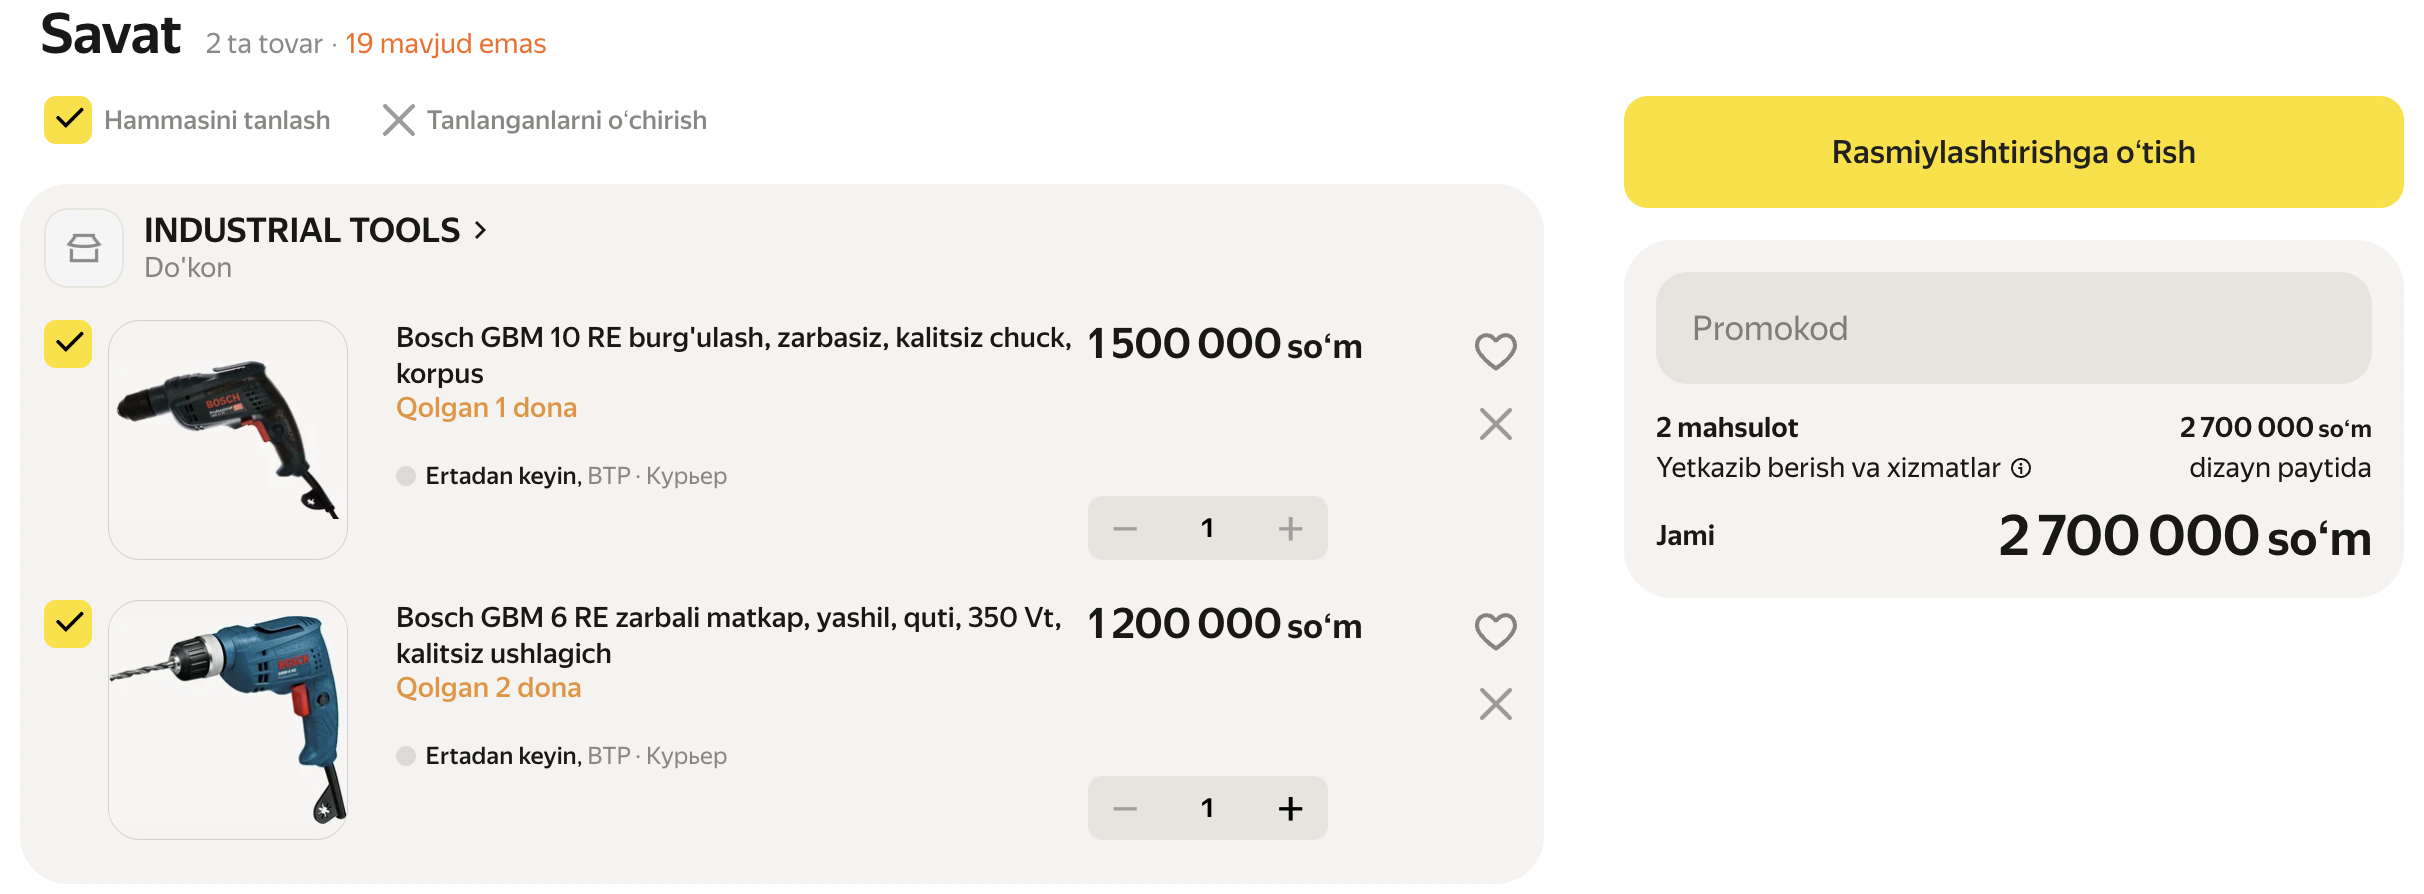This screenshot has width=2424, height=894.
Task: Click info icon next to Yetkazib berish
Action: coord(2021,468)
